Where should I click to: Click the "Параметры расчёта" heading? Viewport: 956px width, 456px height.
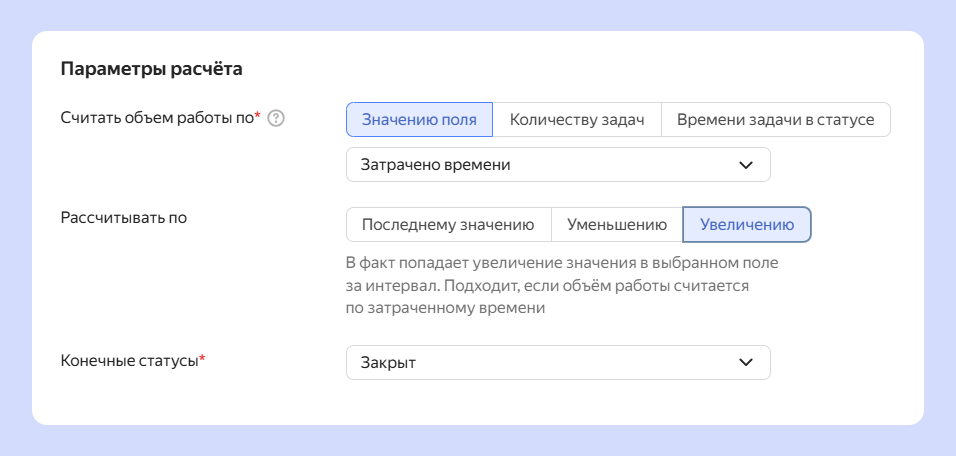point(152,69)
